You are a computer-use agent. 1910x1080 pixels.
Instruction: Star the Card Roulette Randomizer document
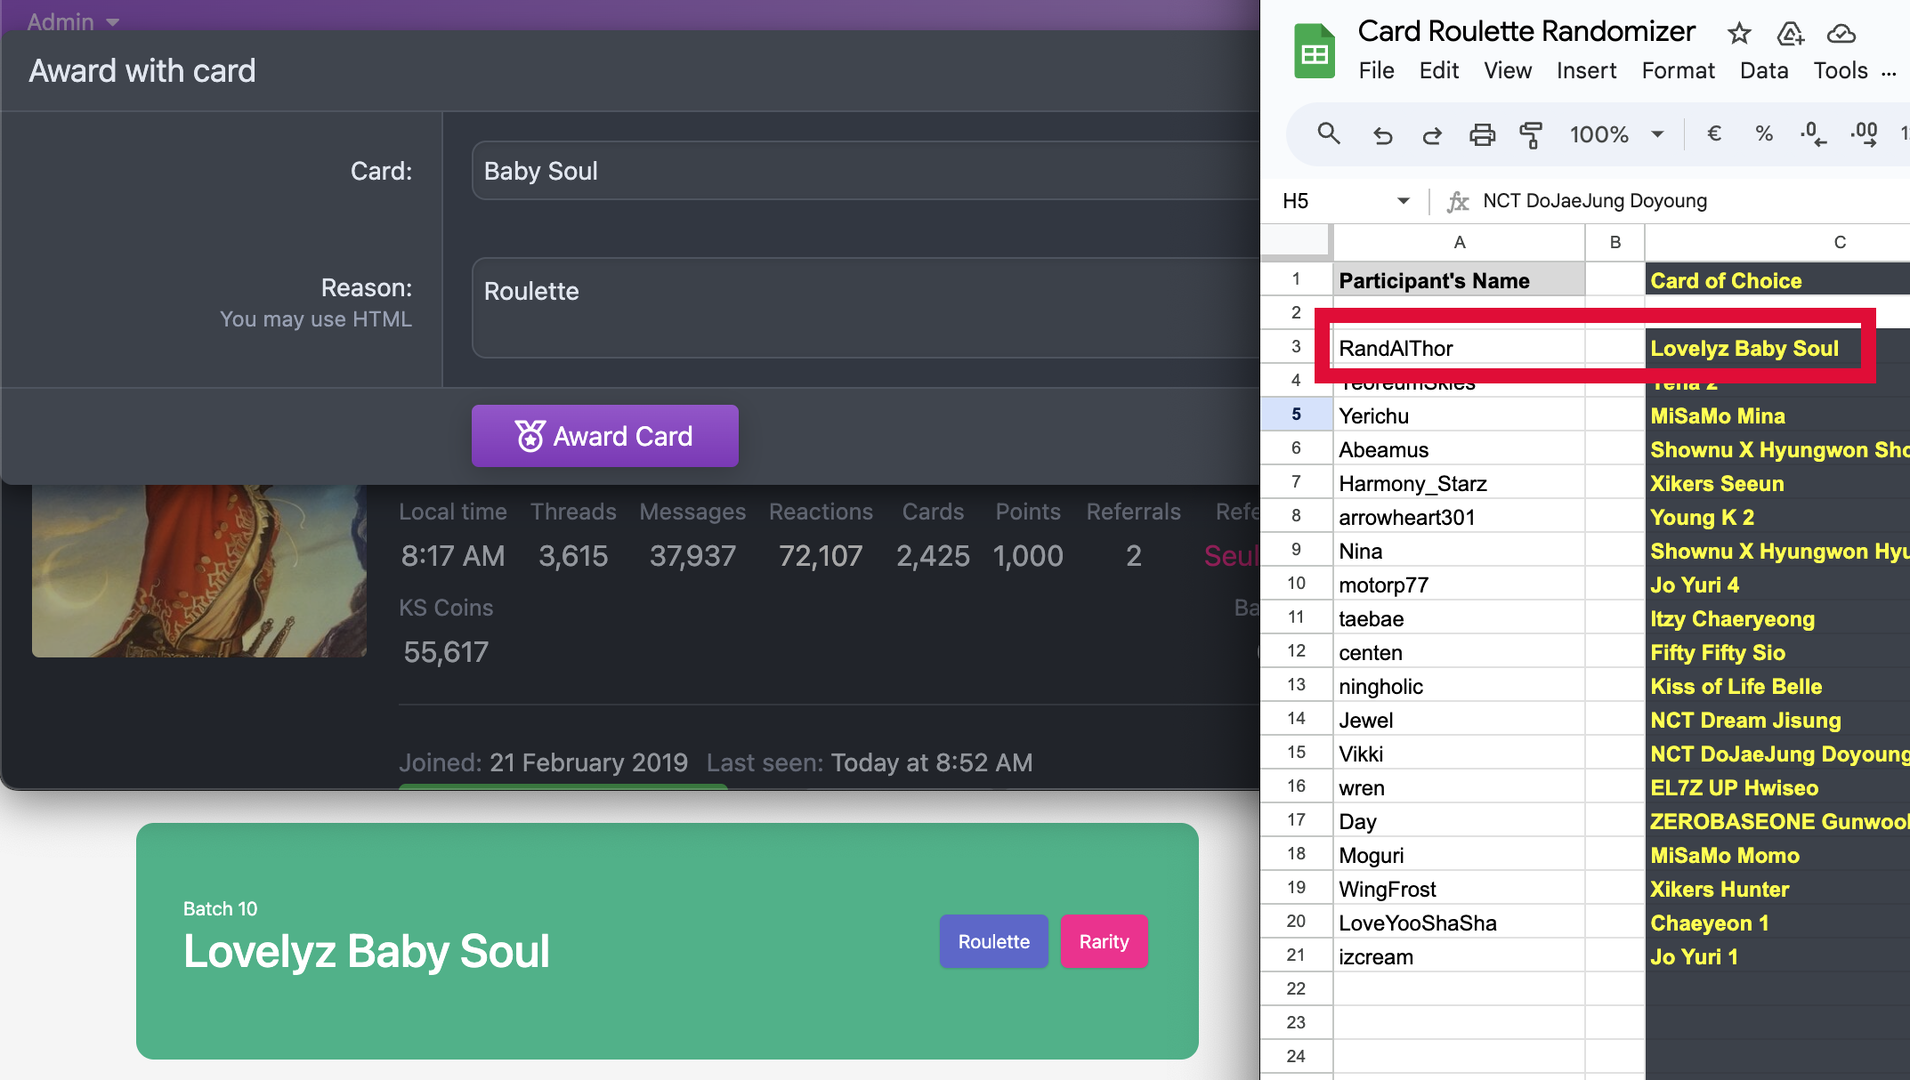click(1739, 33)
